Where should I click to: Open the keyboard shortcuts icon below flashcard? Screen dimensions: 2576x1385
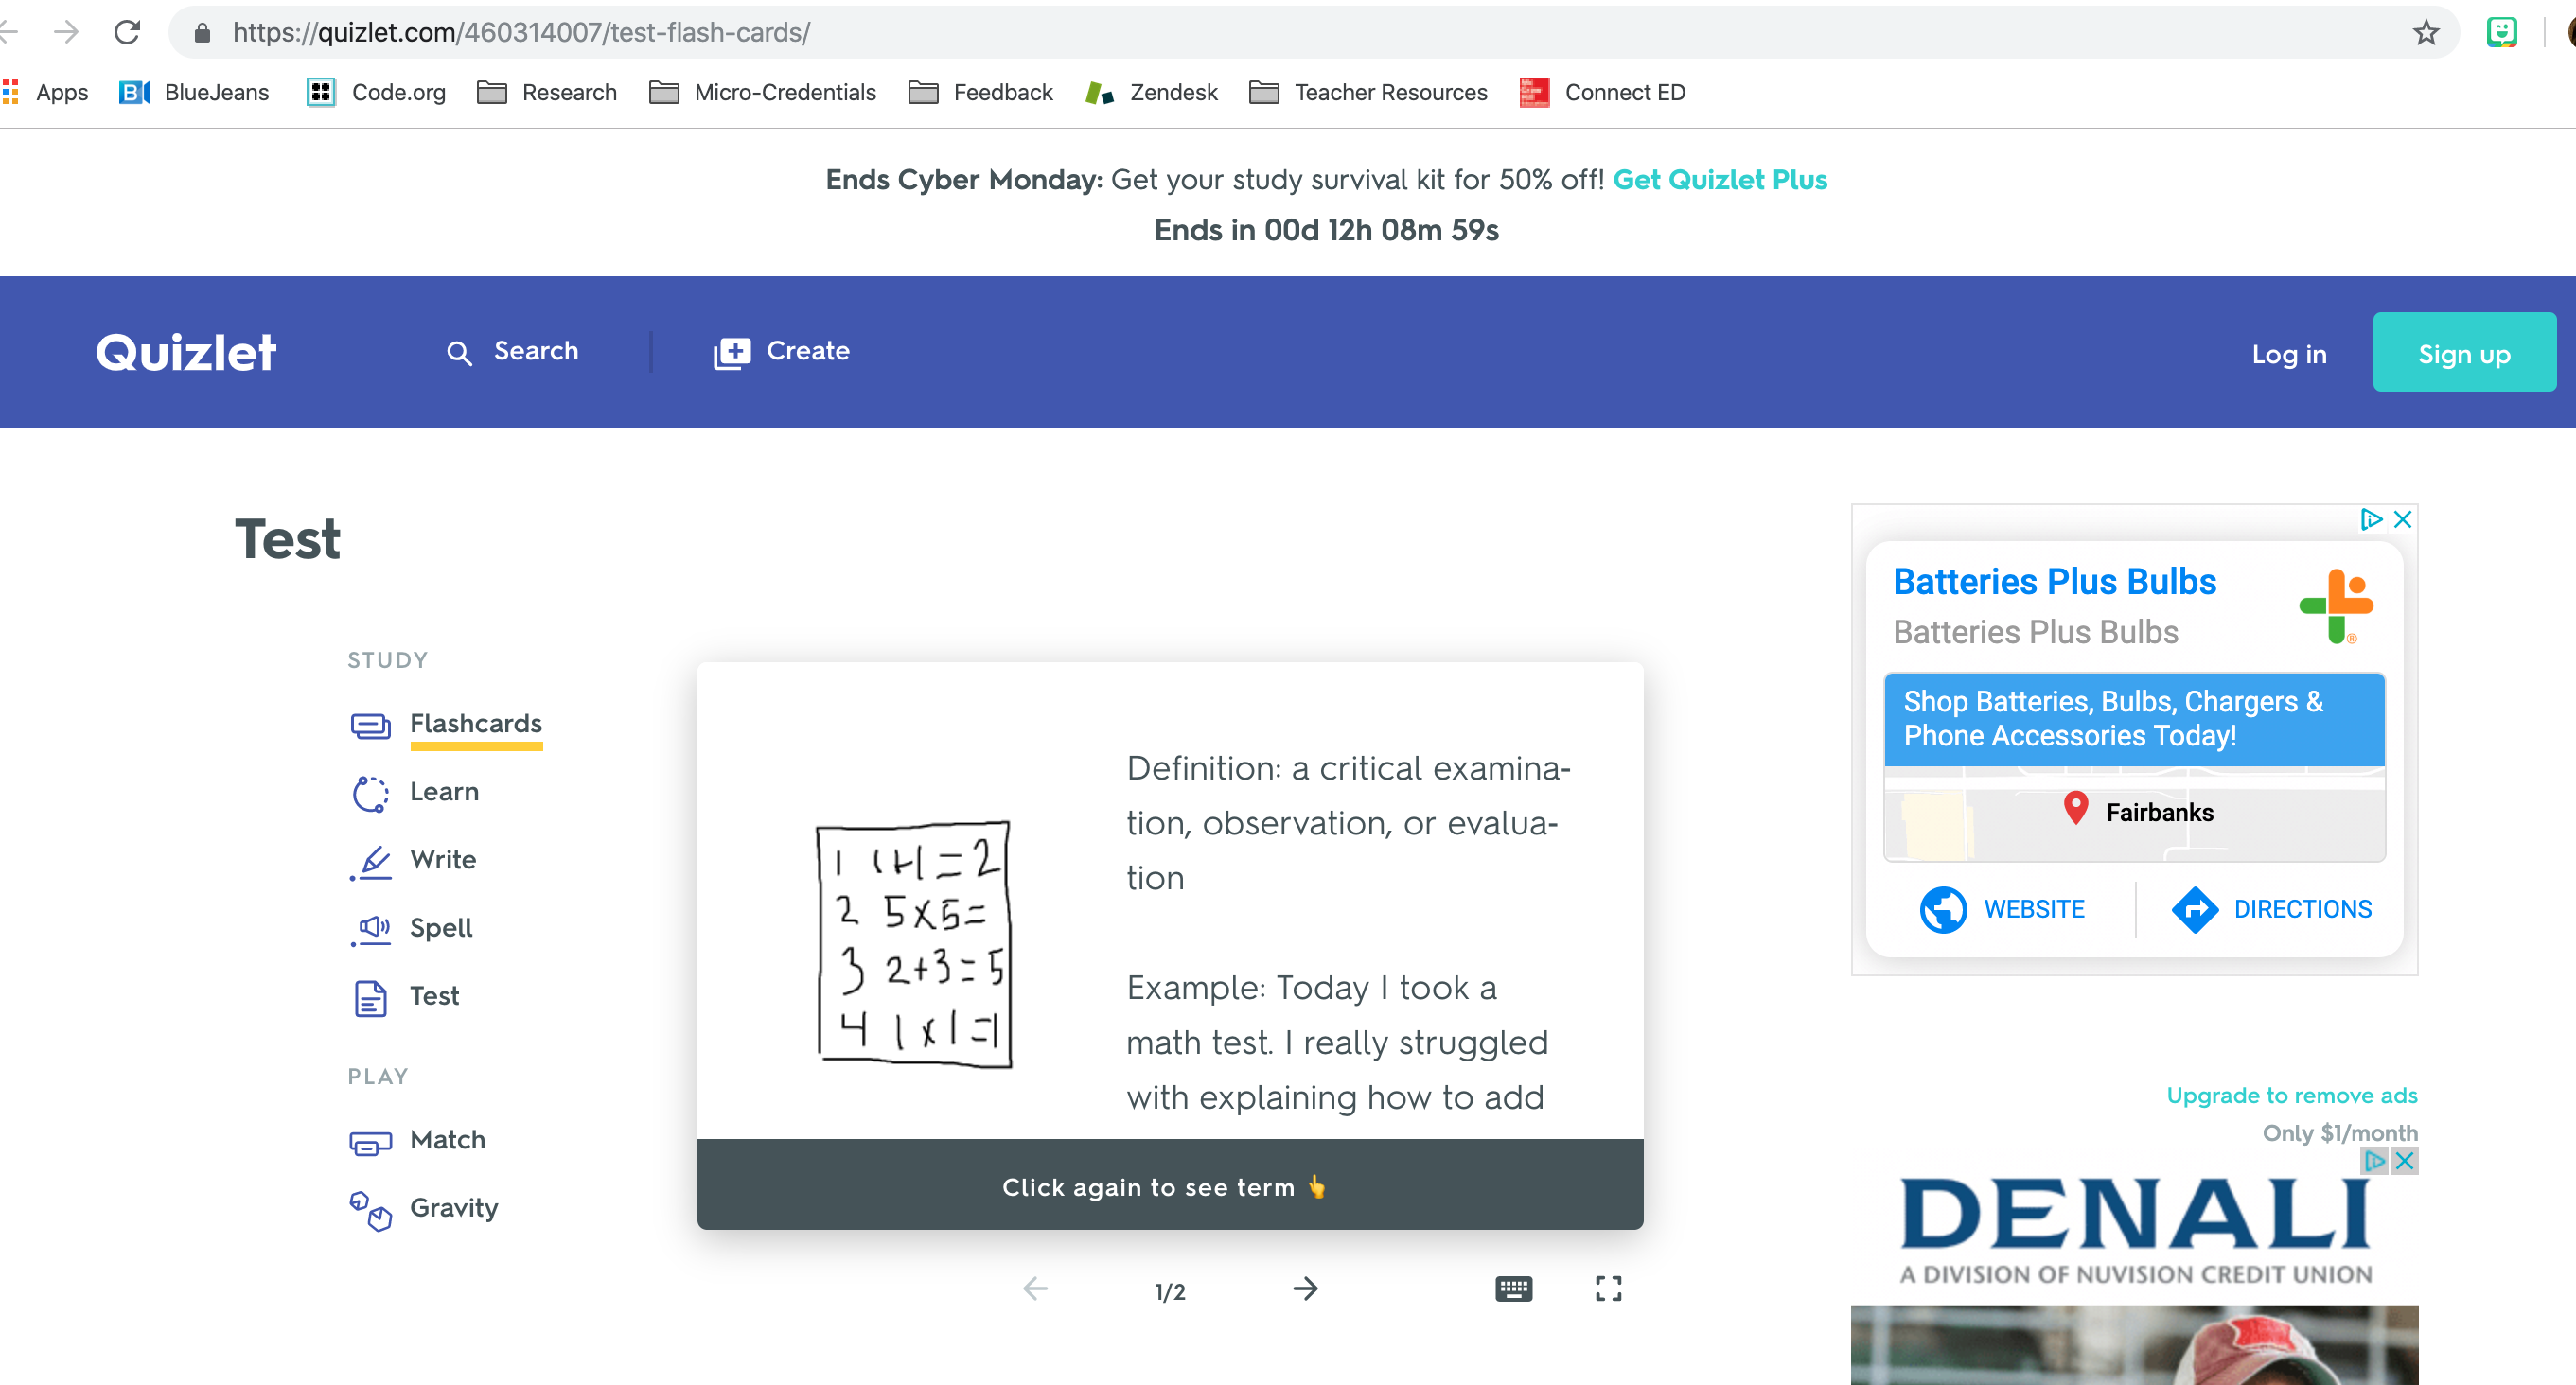[x=1513, y=1288]
